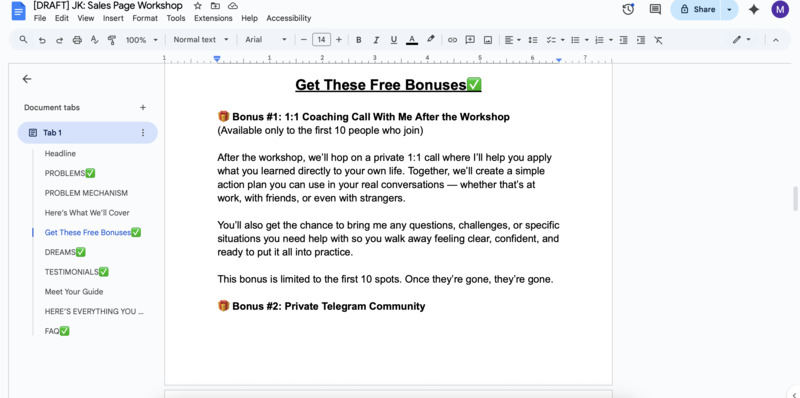This screenshot has width=800, height=398.
Task: Open the Gemini sparkle icon
Action: (754, 9)
